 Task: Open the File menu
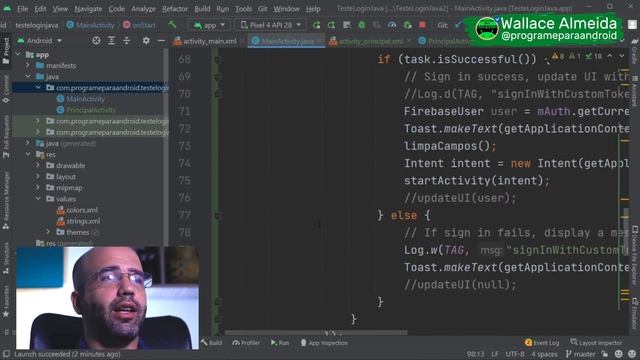[x=22, y=9]
